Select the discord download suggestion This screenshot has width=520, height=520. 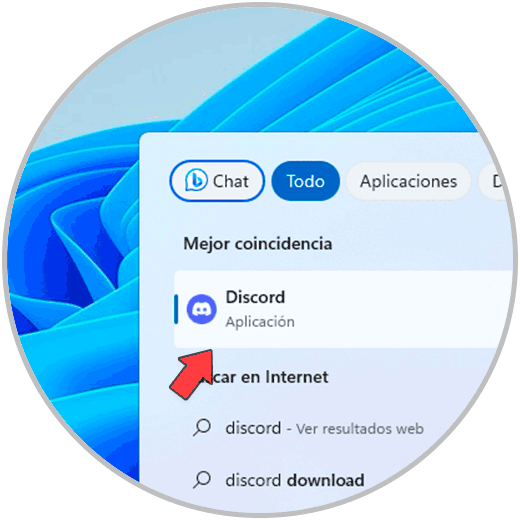[295, 480]
